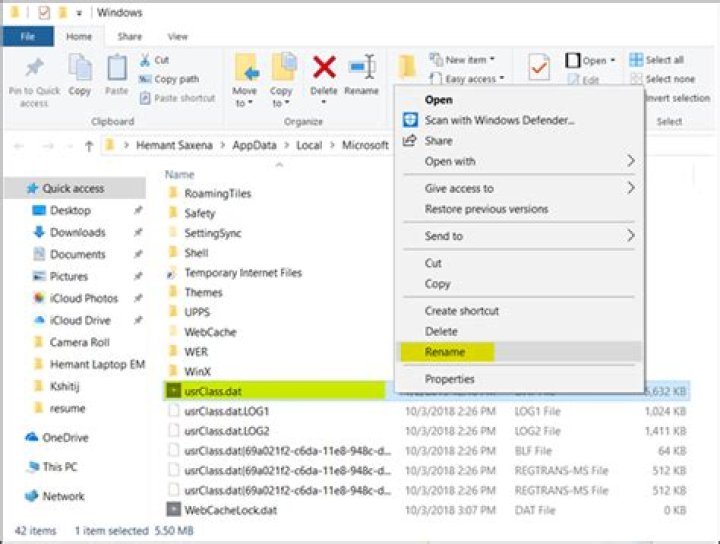Click the Pin to Quick access icon
This screenshot has width=720, height=544.
35,70
